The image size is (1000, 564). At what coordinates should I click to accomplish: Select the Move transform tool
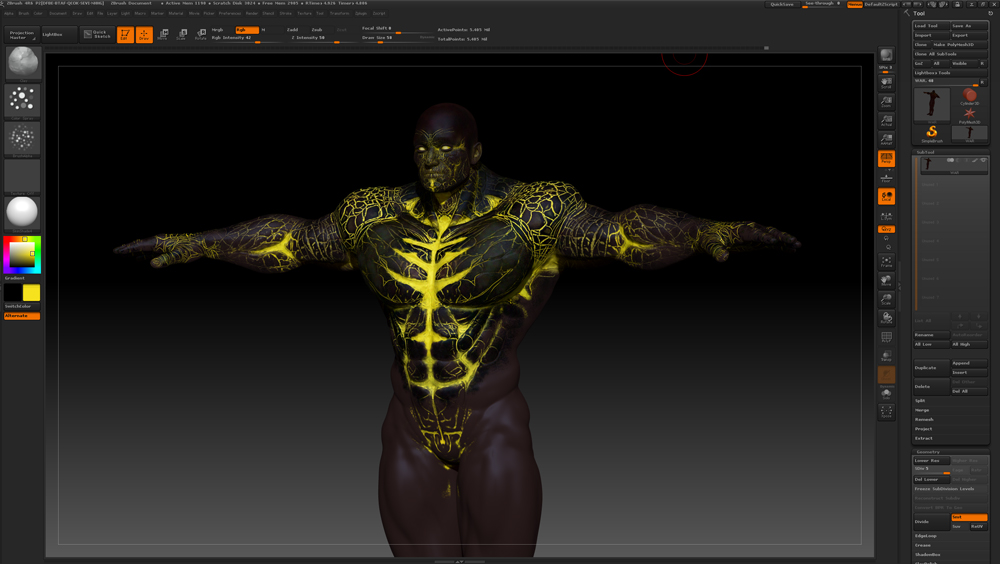(163, 34)
